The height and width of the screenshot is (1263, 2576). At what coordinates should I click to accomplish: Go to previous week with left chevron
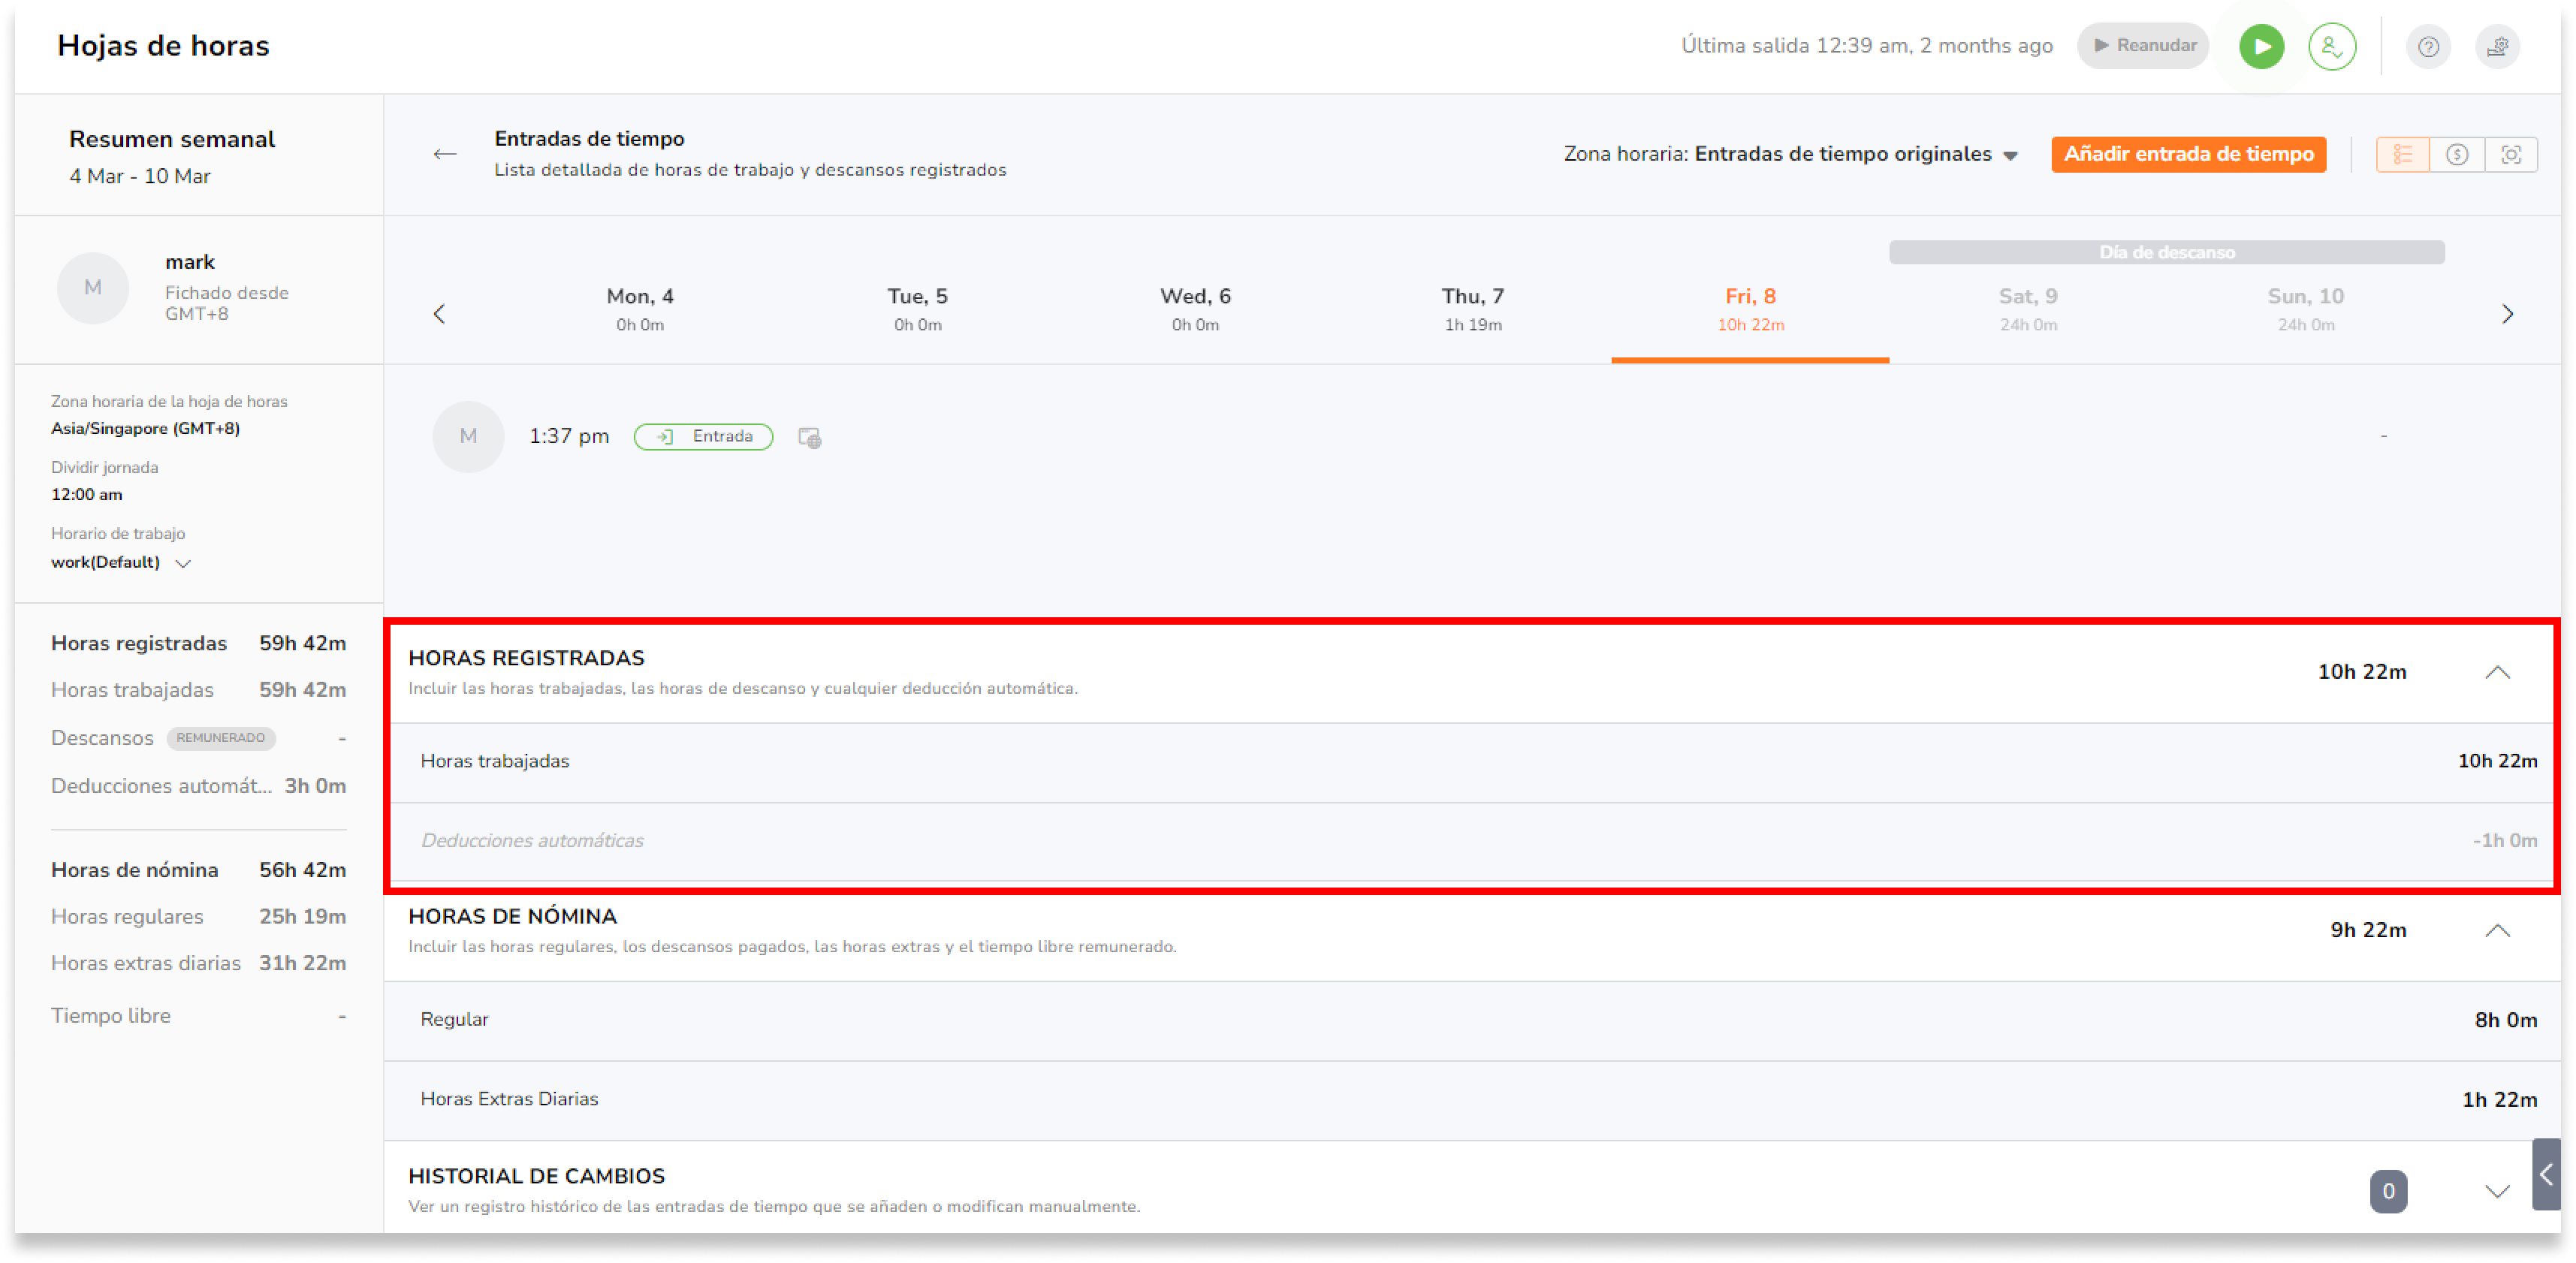[x=439, y=314]
